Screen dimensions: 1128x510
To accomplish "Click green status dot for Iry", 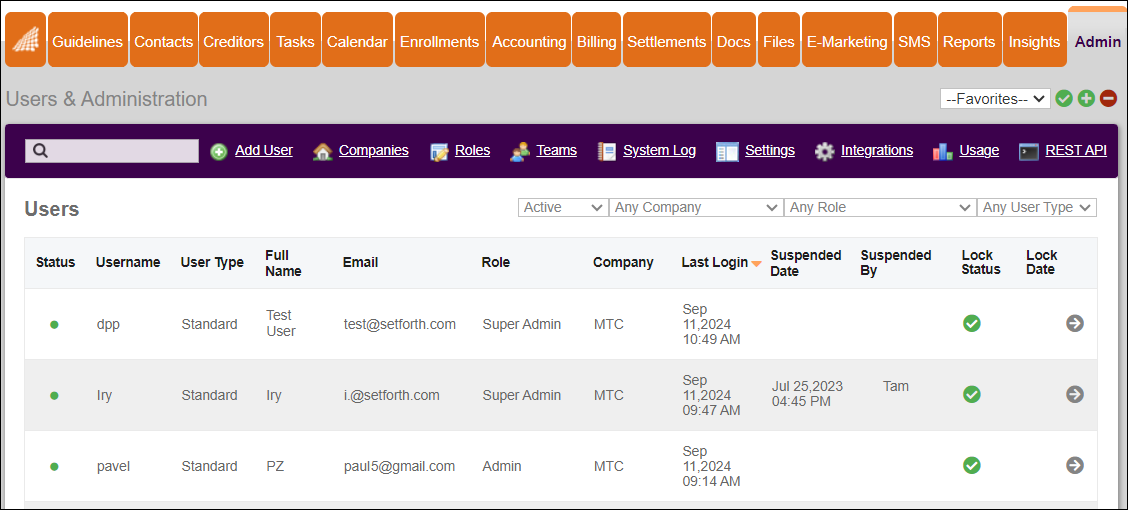I will pyautogui.click(x=54, y=396).
